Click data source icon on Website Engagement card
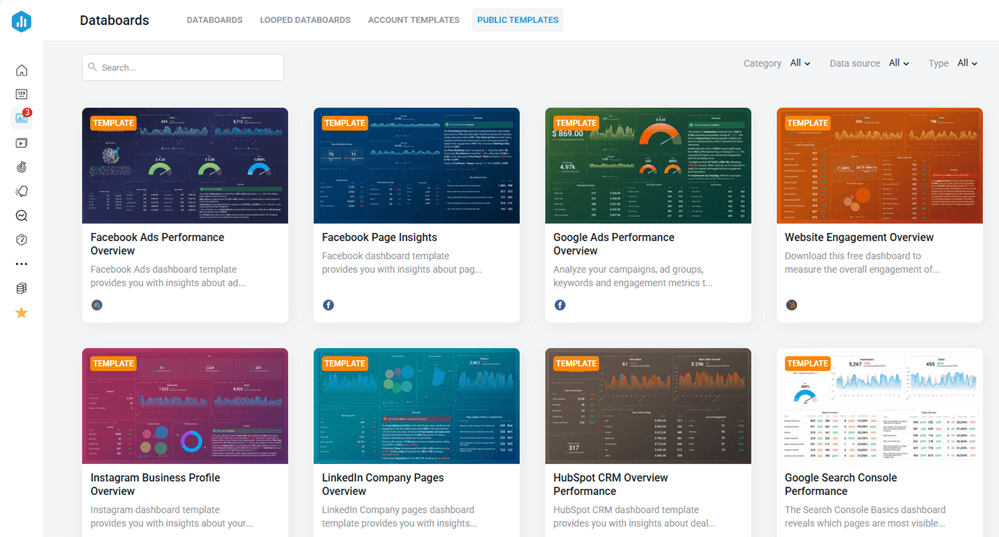Viewport: 999px width, 537px height. [x=791, y=305]
